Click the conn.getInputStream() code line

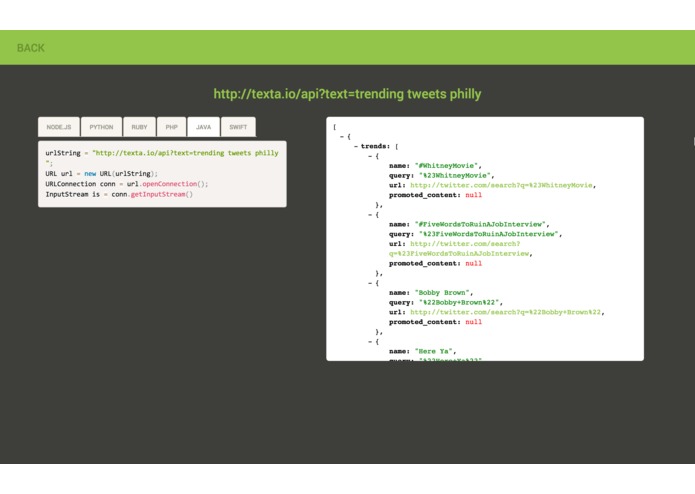point(119,194)
